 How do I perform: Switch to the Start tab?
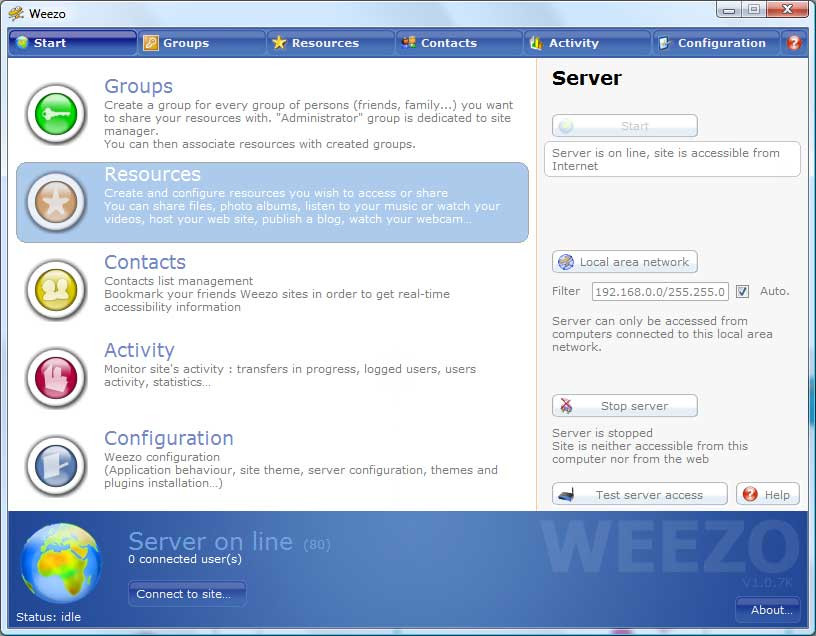coord(73,43)
